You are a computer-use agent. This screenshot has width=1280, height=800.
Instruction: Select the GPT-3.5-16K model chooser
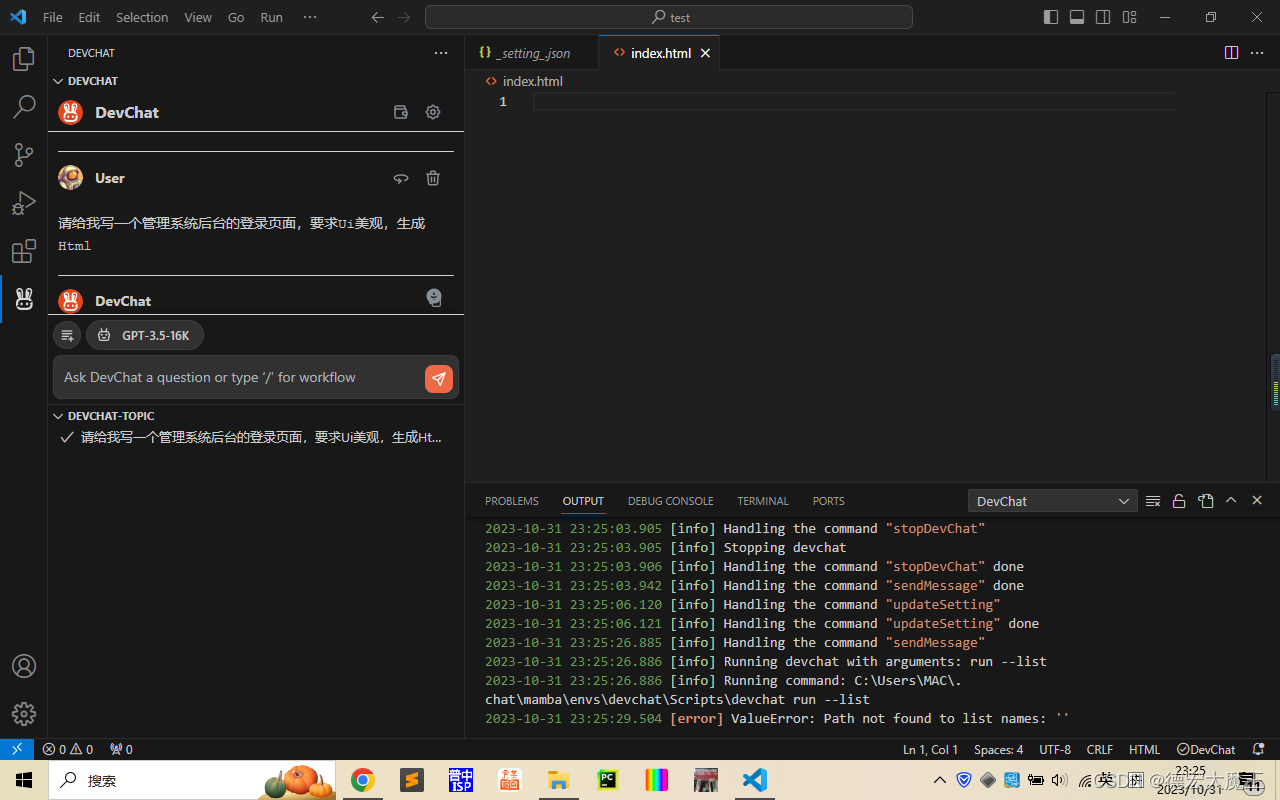pyautogui.click(x=145, y=335)
